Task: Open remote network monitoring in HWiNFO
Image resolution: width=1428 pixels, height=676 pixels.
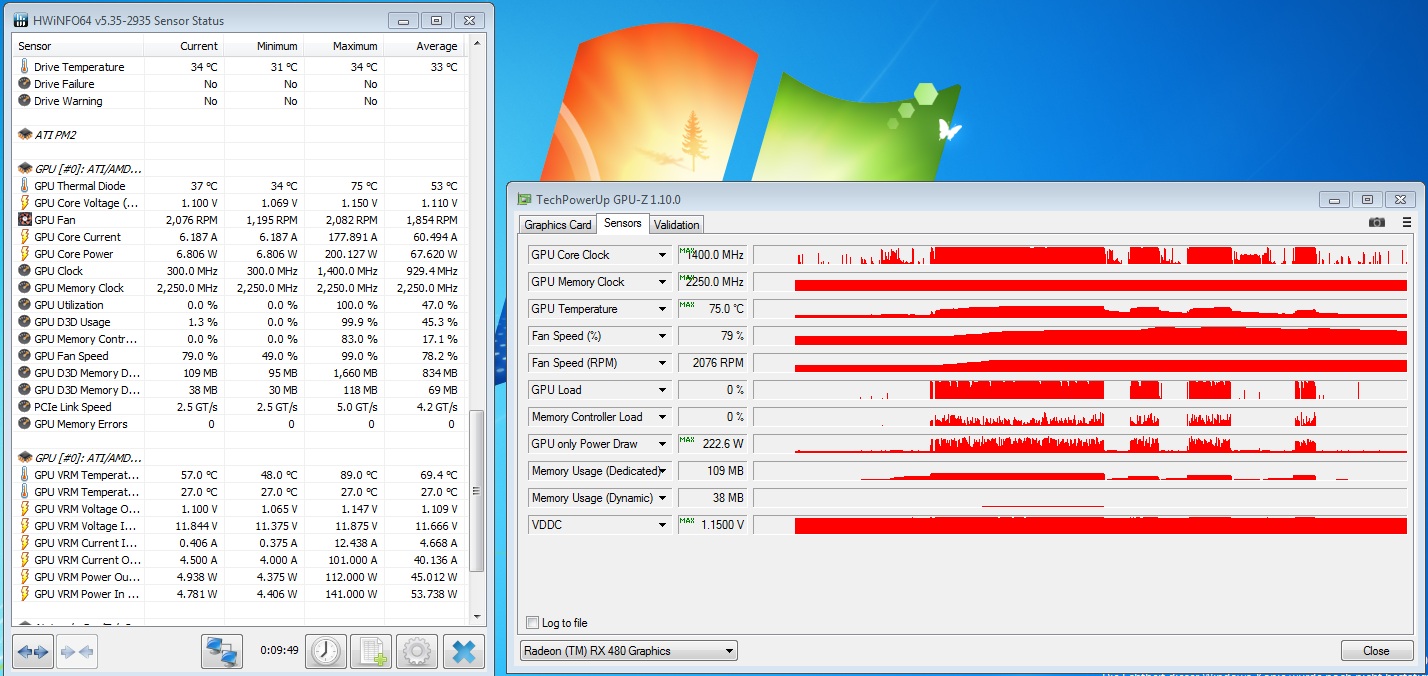Action: (222, 652)
